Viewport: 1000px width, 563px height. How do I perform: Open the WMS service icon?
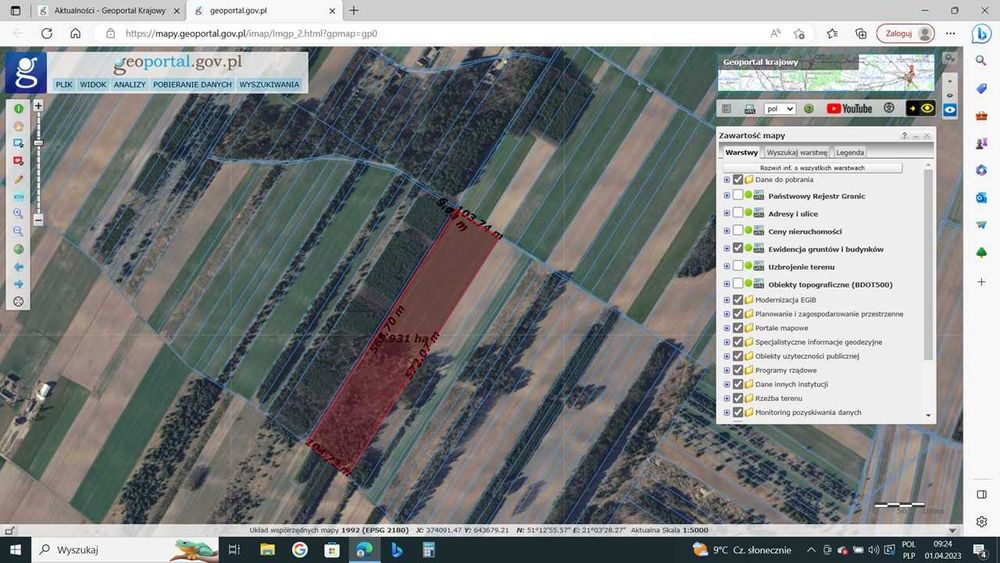[750, 109]
